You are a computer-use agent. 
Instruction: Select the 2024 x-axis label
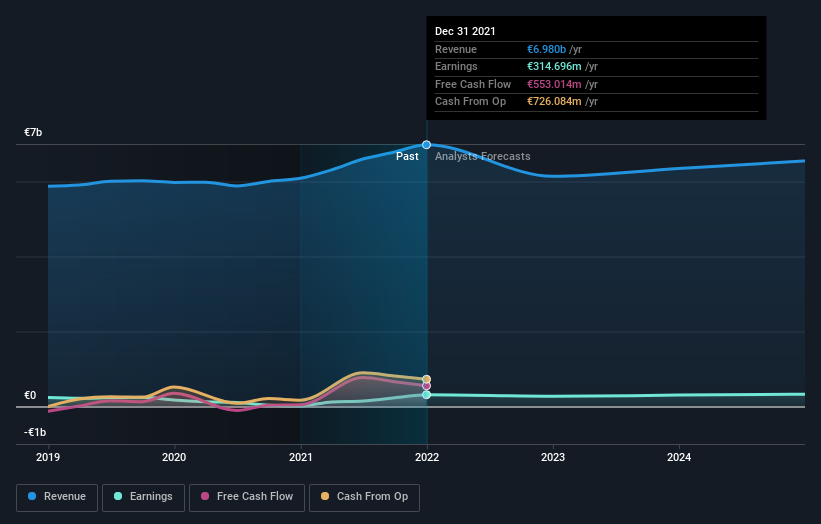pyautogui.click(x=679, y=458)
